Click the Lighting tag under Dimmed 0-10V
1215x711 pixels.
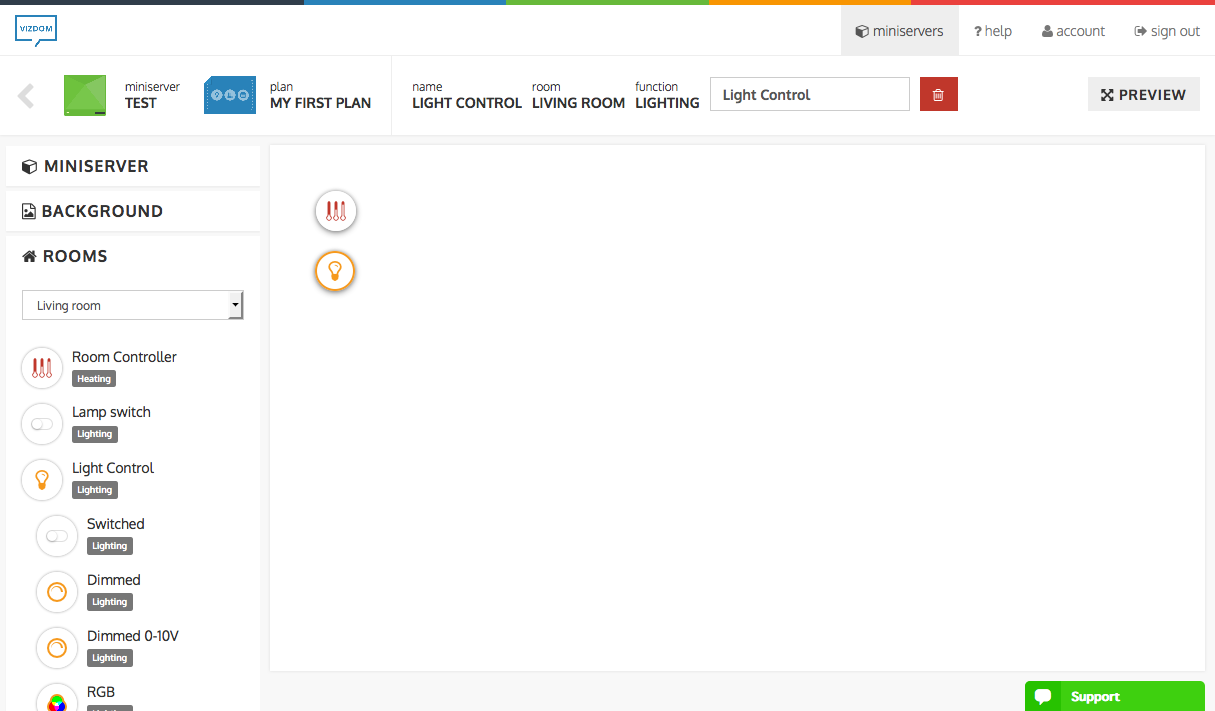pyautogui.click(x=110, y=658)
